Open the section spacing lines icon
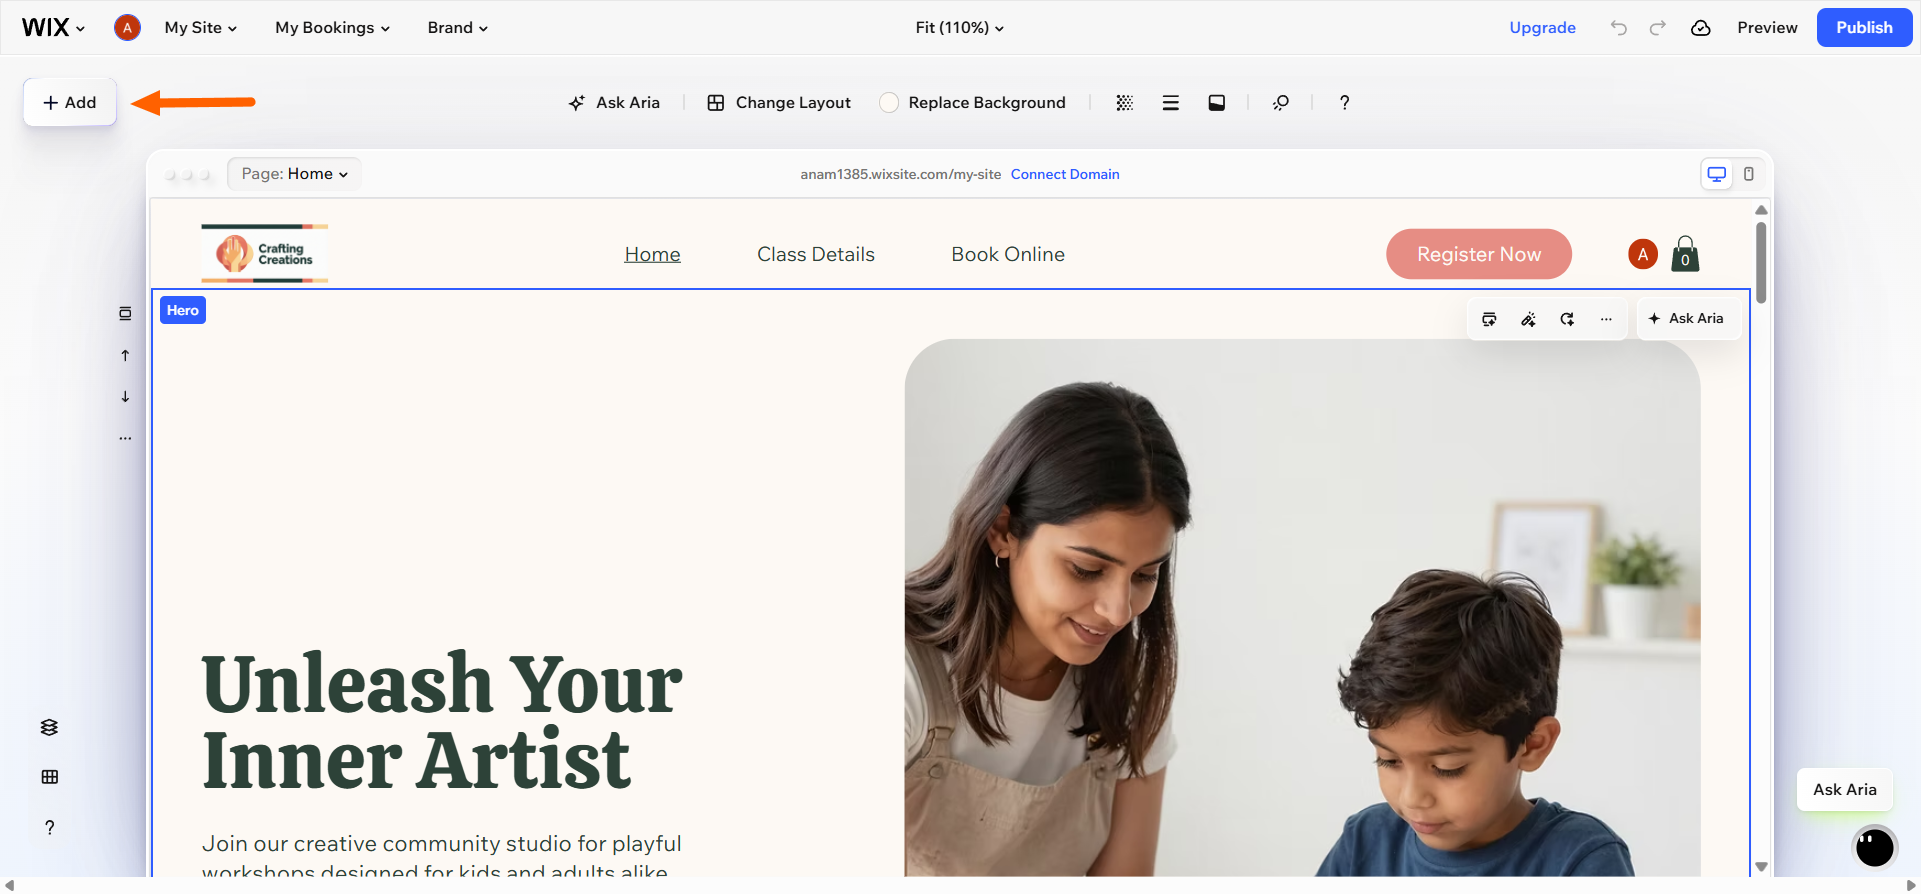 coord(1170,103)
